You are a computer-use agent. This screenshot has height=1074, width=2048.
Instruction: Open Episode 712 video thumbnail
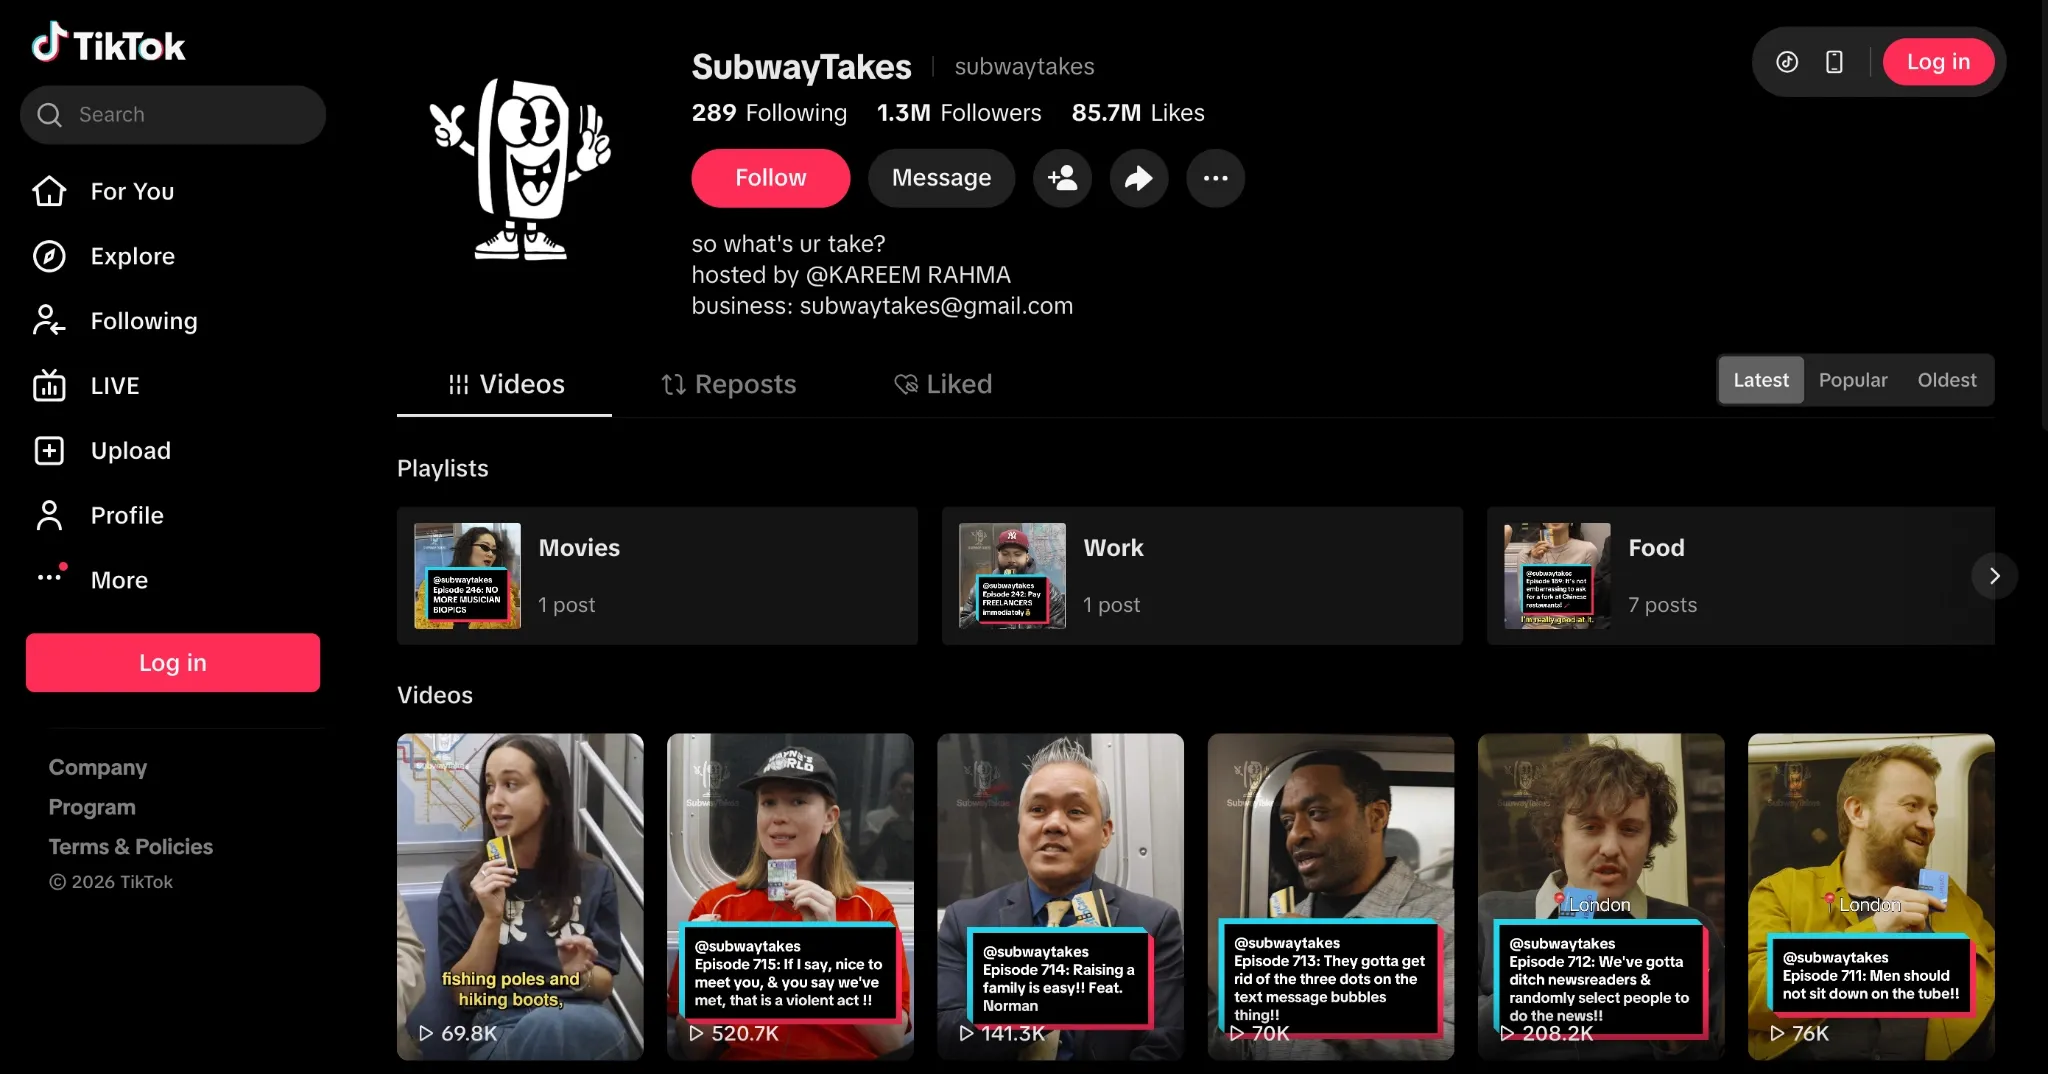(x=1601, y=897)
